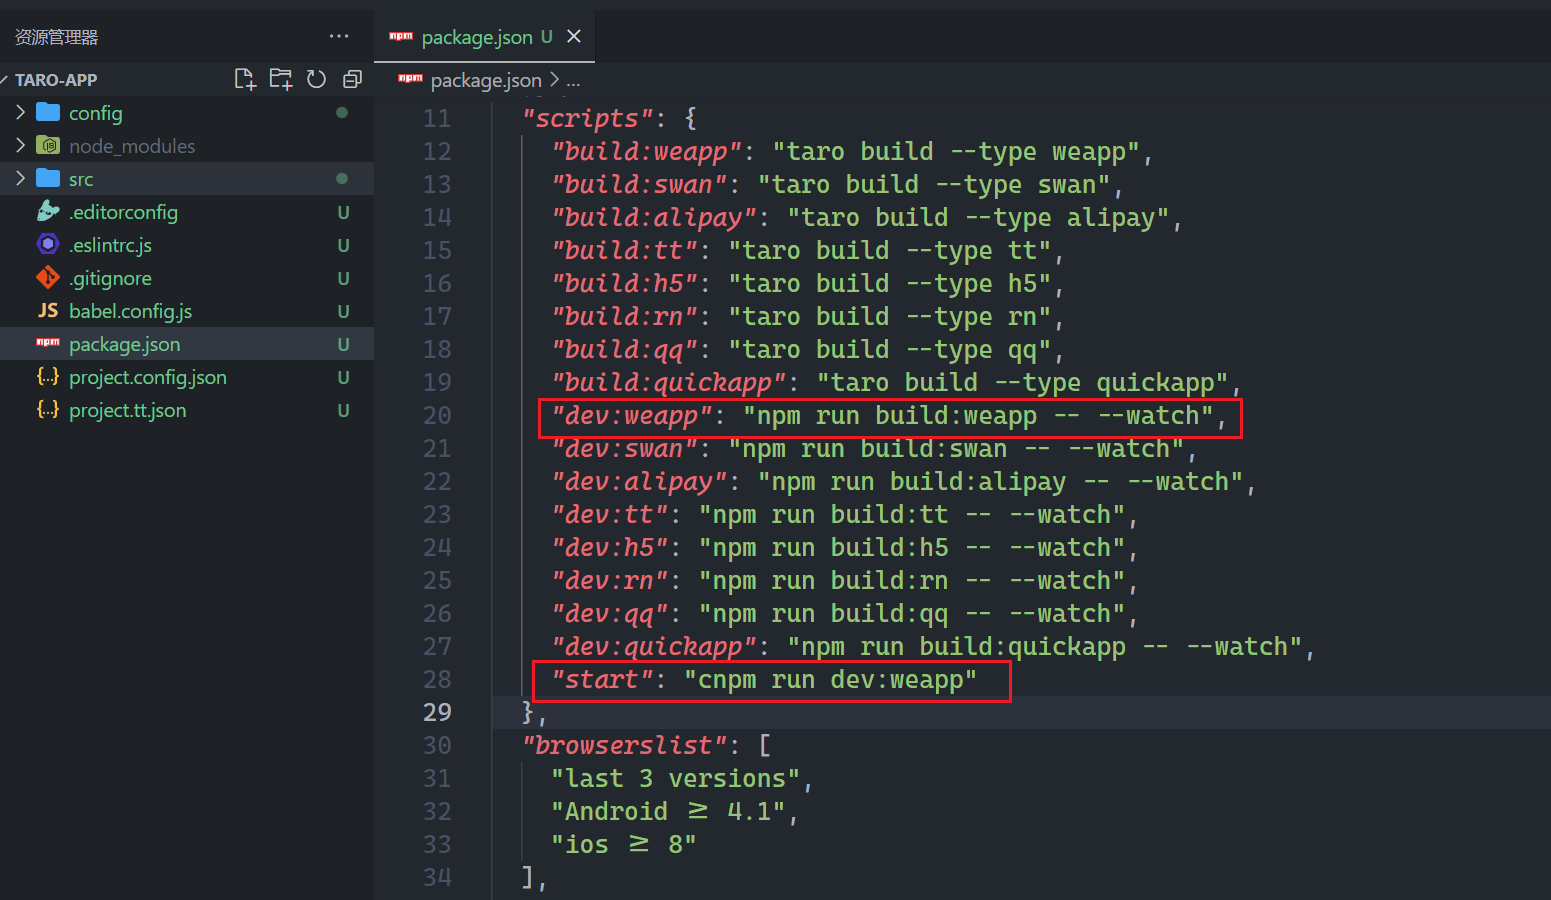
Task: Open the config folder
Action: (x=96, y=113)
